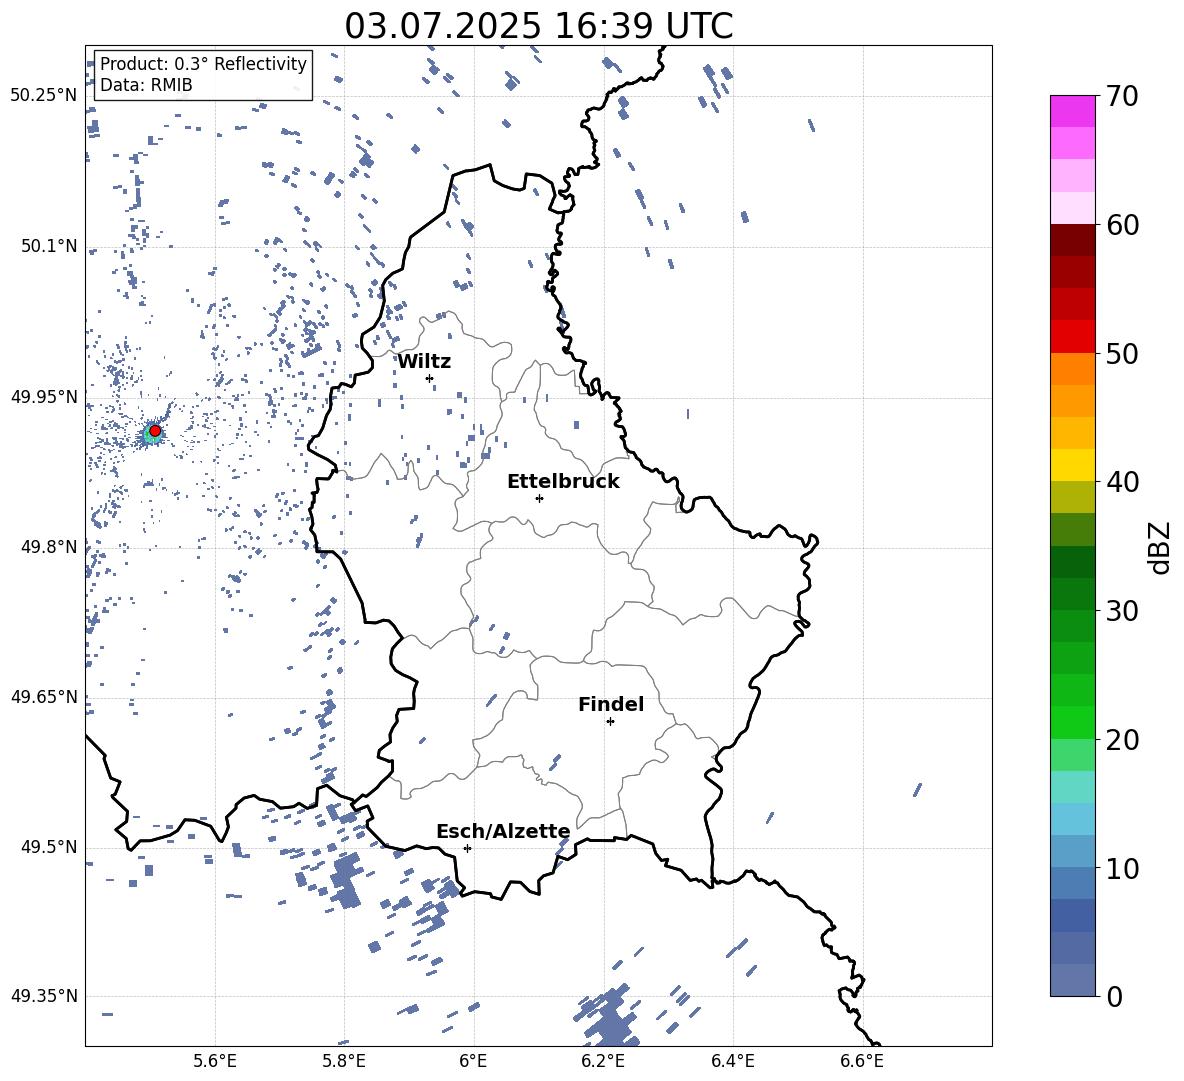1184x1081 pixels.
Task: Click the 6.4°E longitude label
Action: click(732, 1061)
